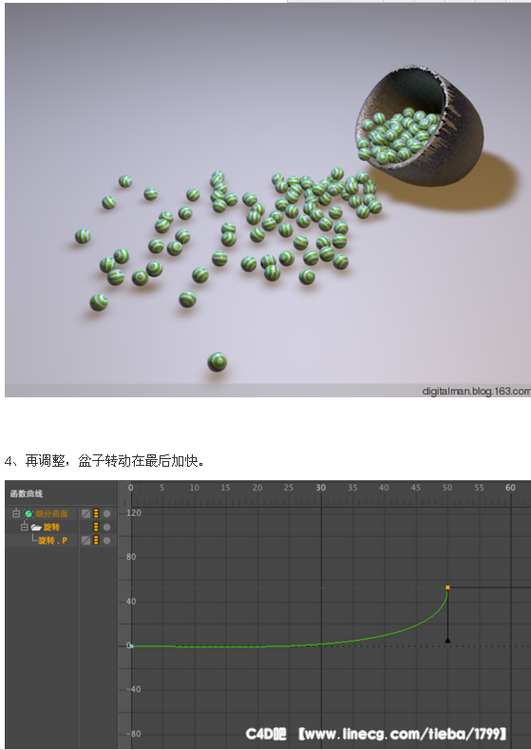Toggle the gray dot for 细分曲面

(x=107, y=513)
